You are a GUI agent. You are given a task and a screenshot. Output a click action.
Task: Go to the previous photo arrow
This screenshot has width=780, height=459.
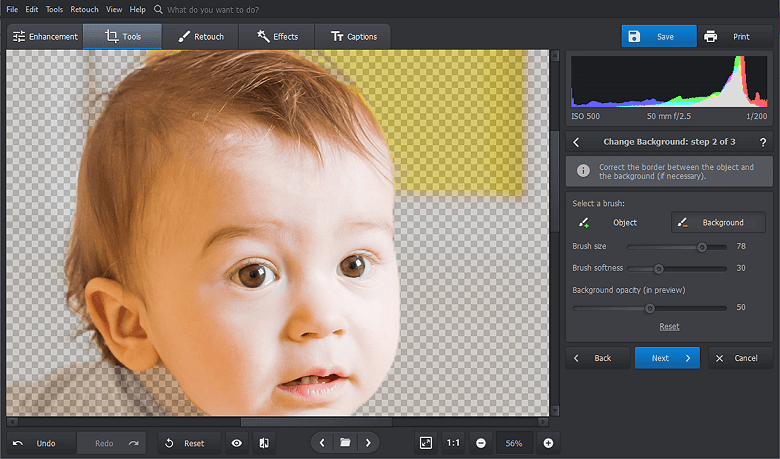coord(322,443)
